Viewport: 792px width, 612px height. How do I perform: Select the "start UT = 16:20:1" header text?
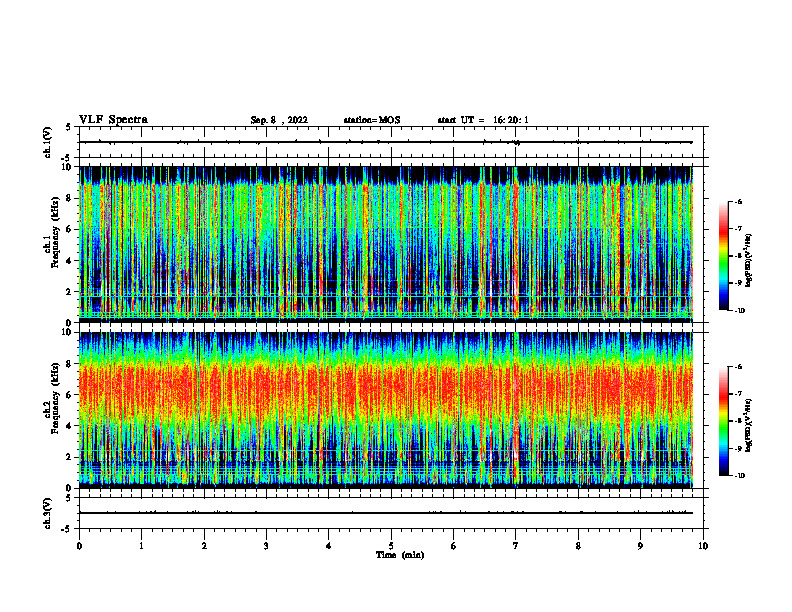483,120
